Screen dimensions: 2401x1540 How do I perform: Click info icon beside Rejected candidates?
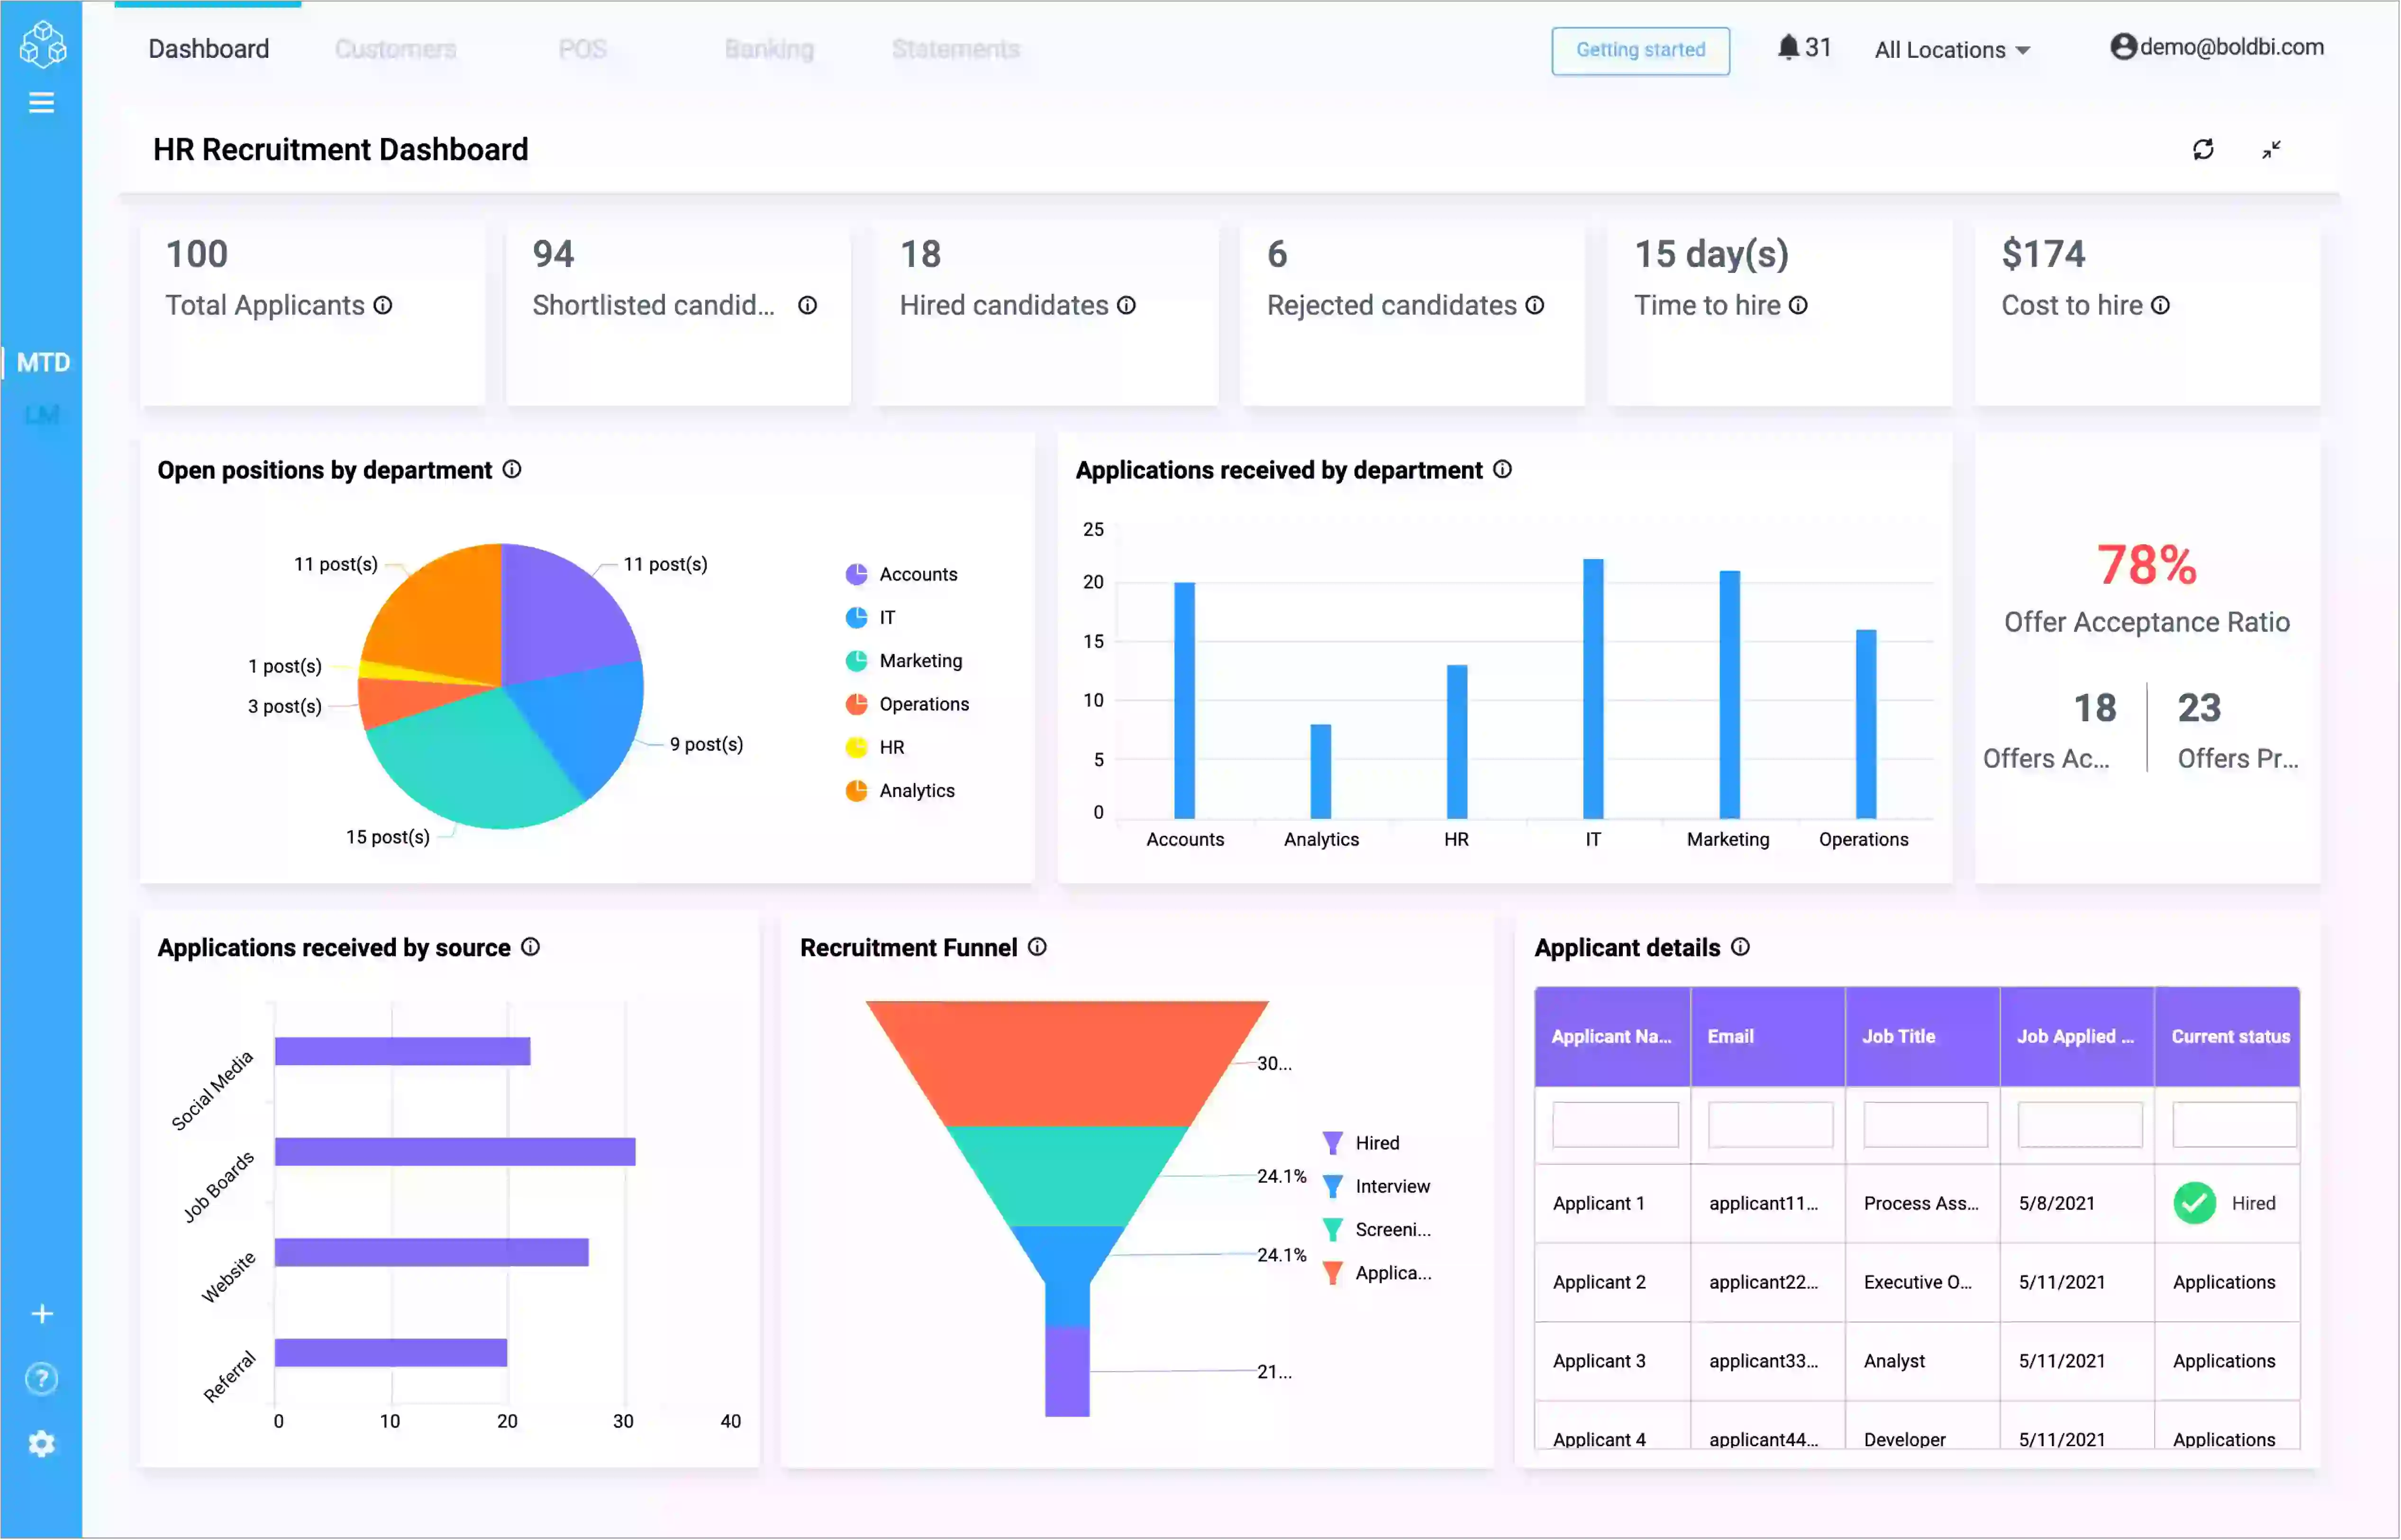tap(1536, 305)
